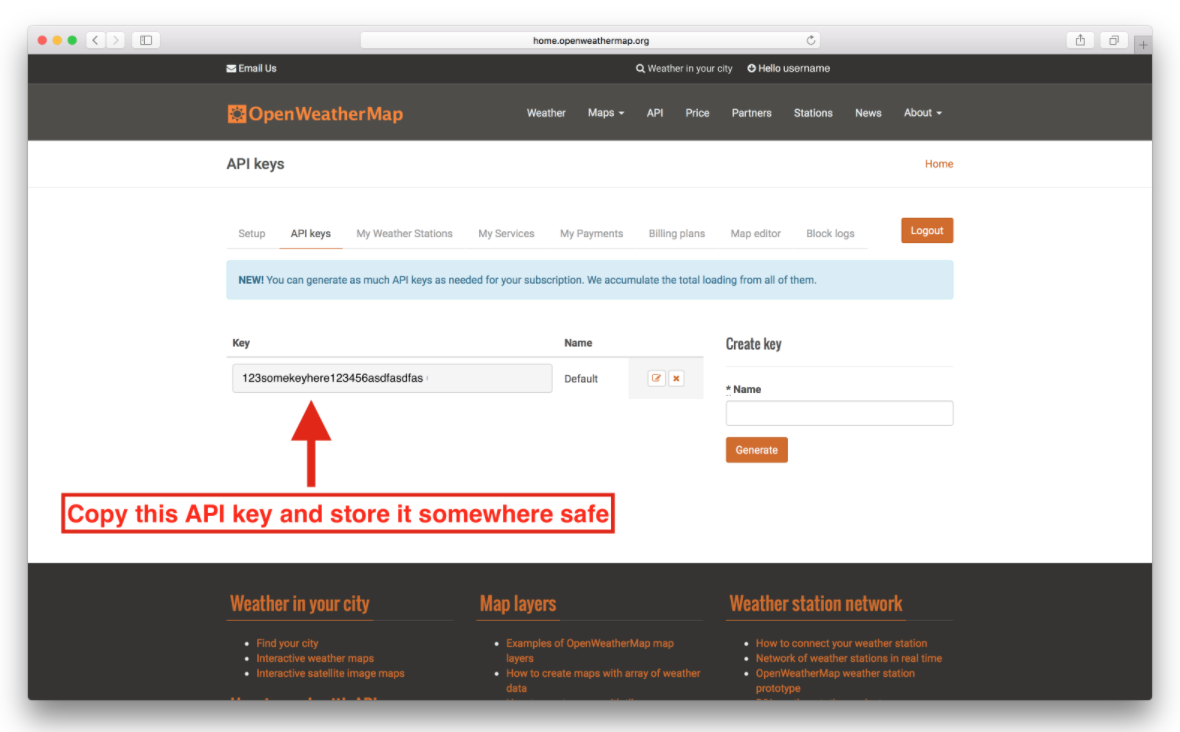Viewport: 1180px width, 732px height.
Task: Open Interactive satellite image maps link
Action: 330,673
